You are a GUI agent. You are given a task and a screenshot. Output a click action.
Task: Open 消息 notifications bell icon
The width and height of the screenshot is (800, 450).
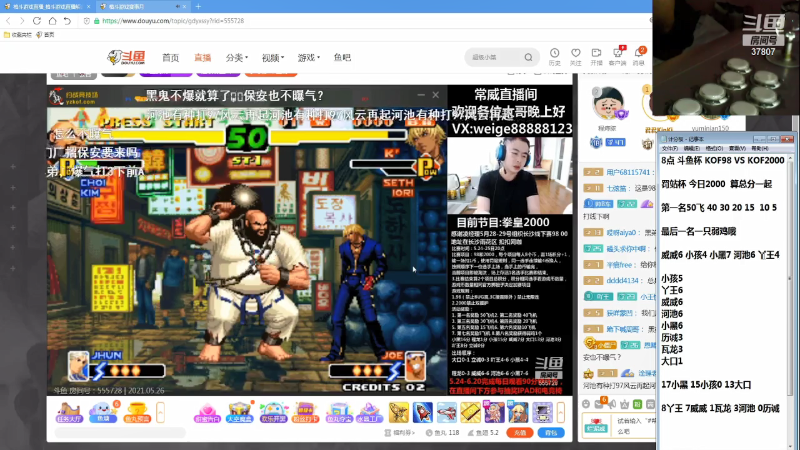tap(639, 57)
